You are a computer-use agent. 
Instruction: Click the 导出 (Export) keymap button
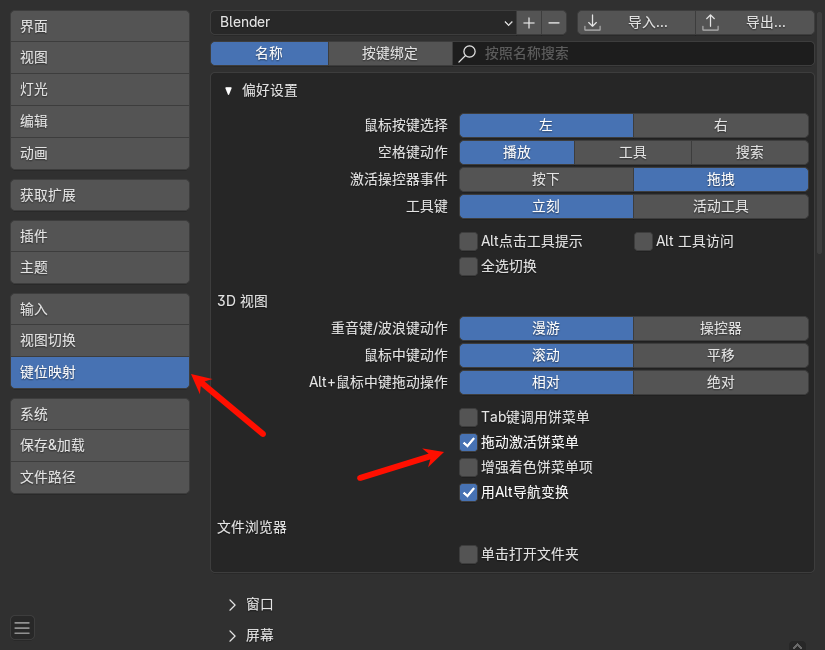(754, 23)
